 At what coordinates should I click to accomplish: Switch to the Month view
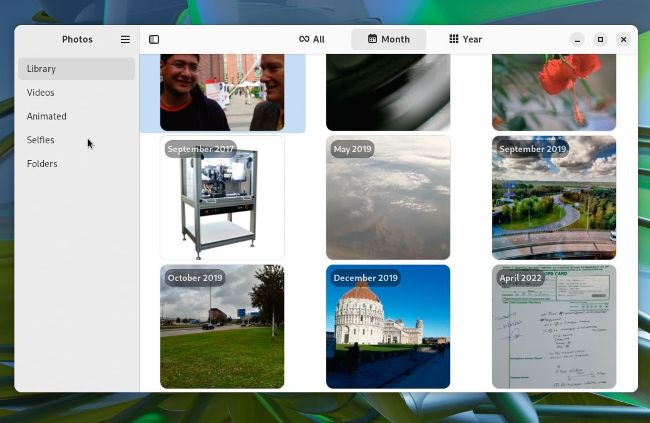[x=388, y=39]
